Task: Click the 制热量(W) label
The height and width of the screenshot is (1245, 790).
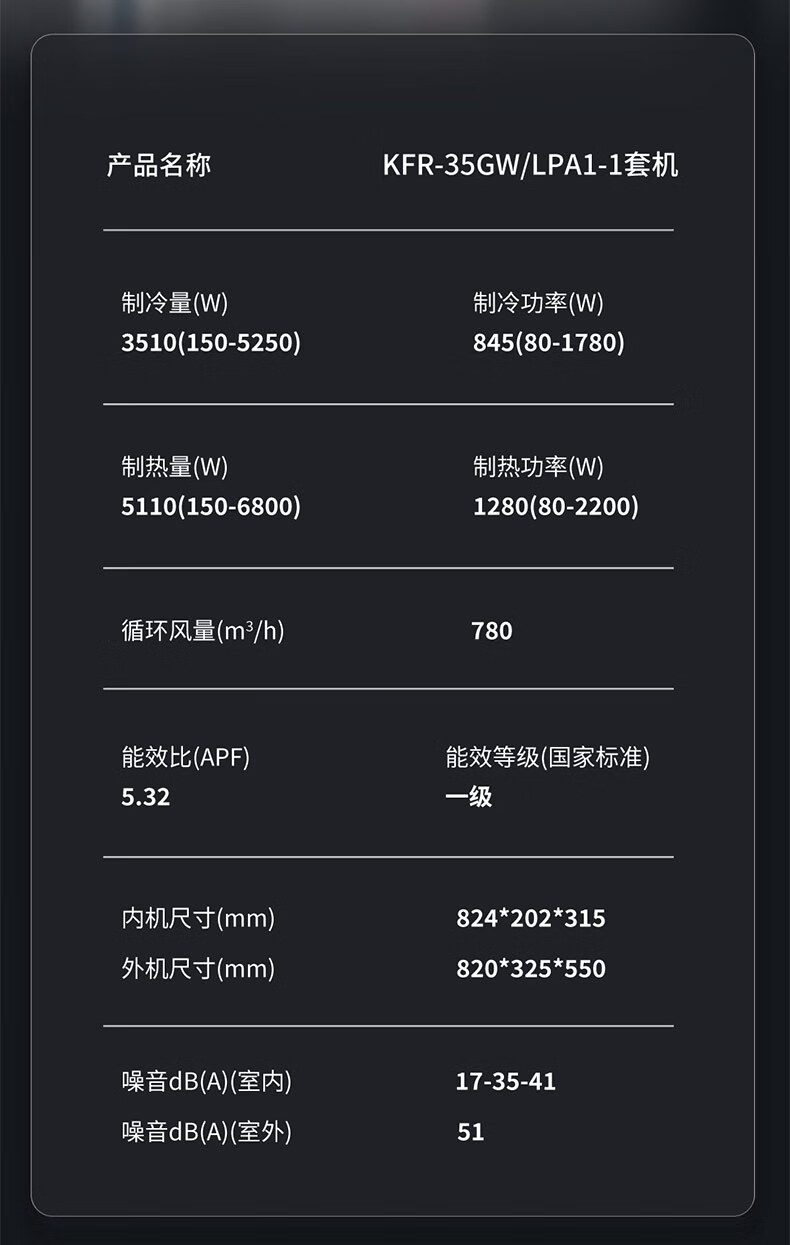Action: coord(174,467)
